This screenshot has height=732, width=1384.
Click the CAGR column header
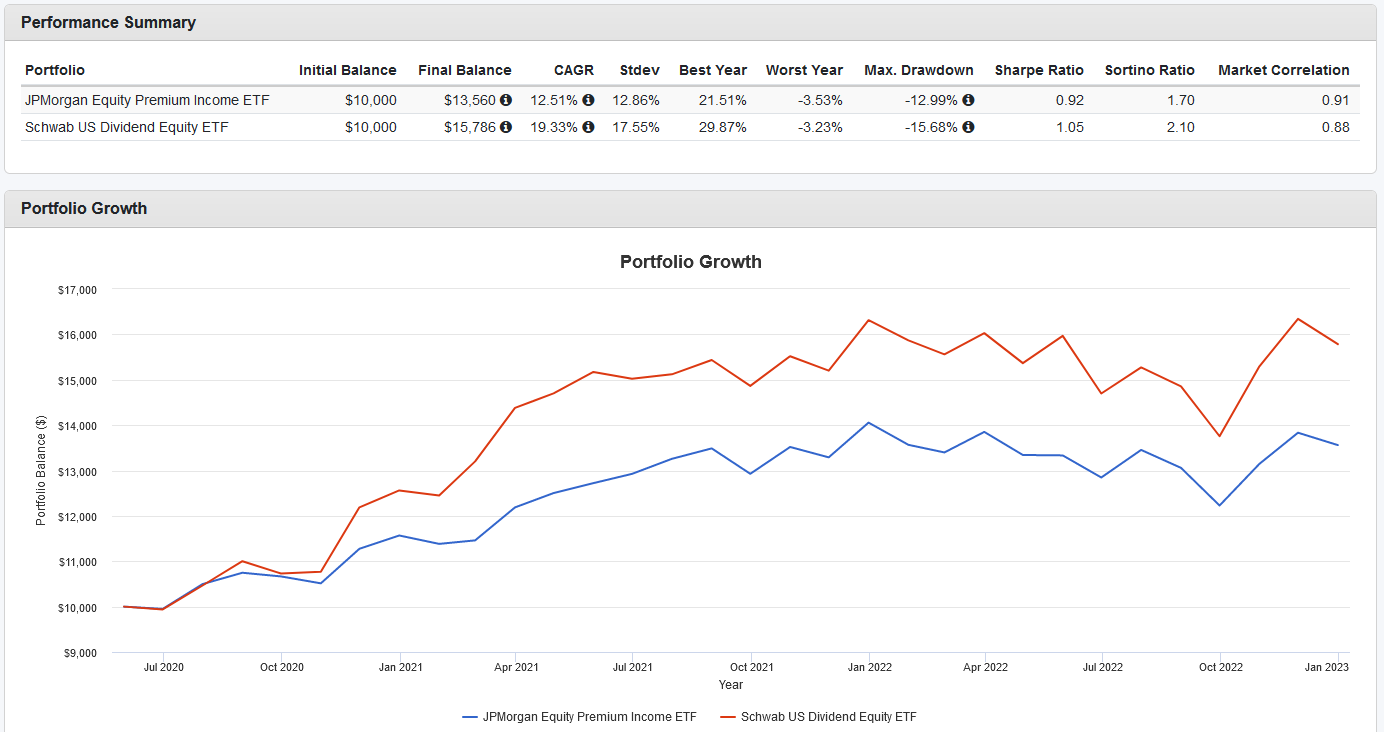point(574,70)
